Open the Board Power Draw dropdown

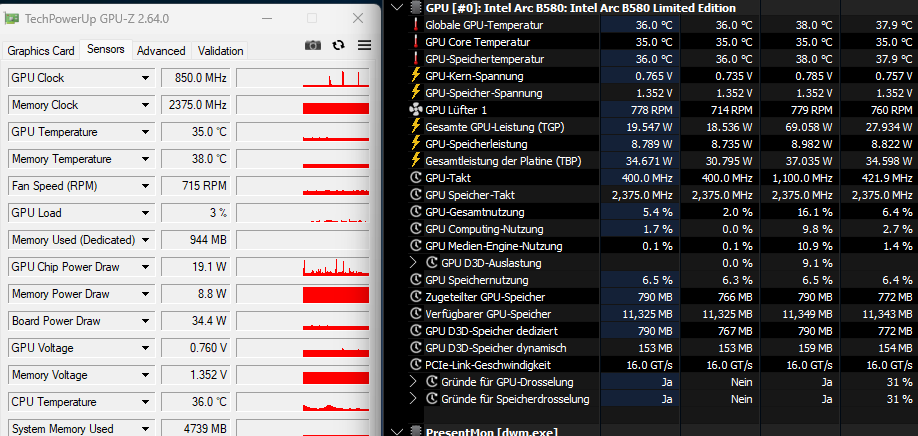click(x=145, y=321)
